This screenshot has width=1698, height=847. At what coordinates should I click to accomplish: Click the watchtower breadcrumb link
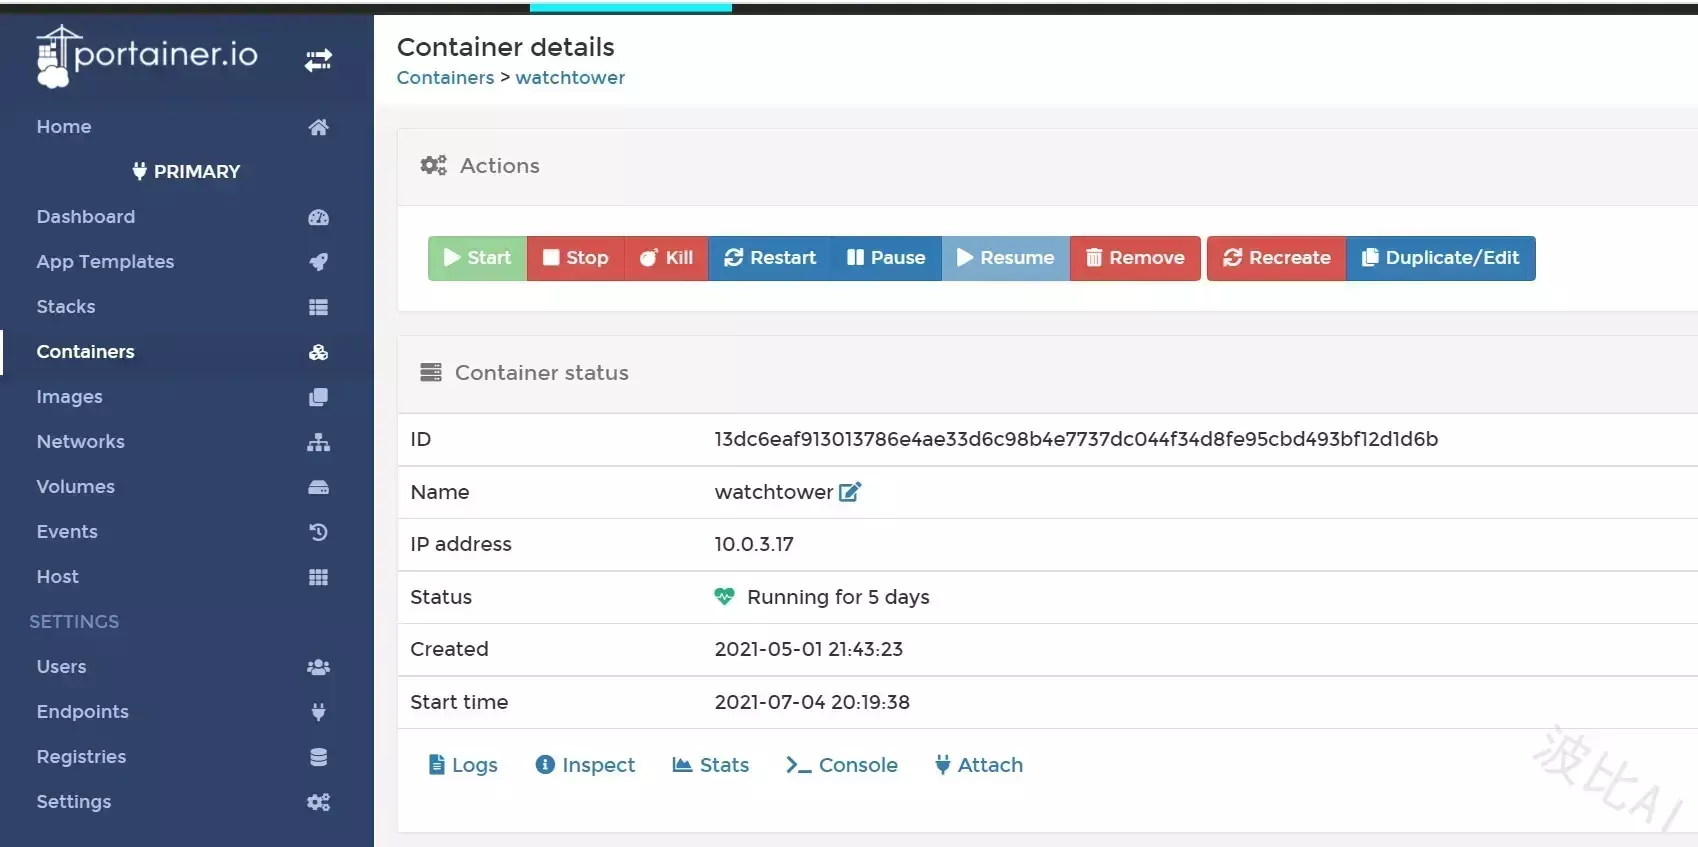[x=570, y=78]
